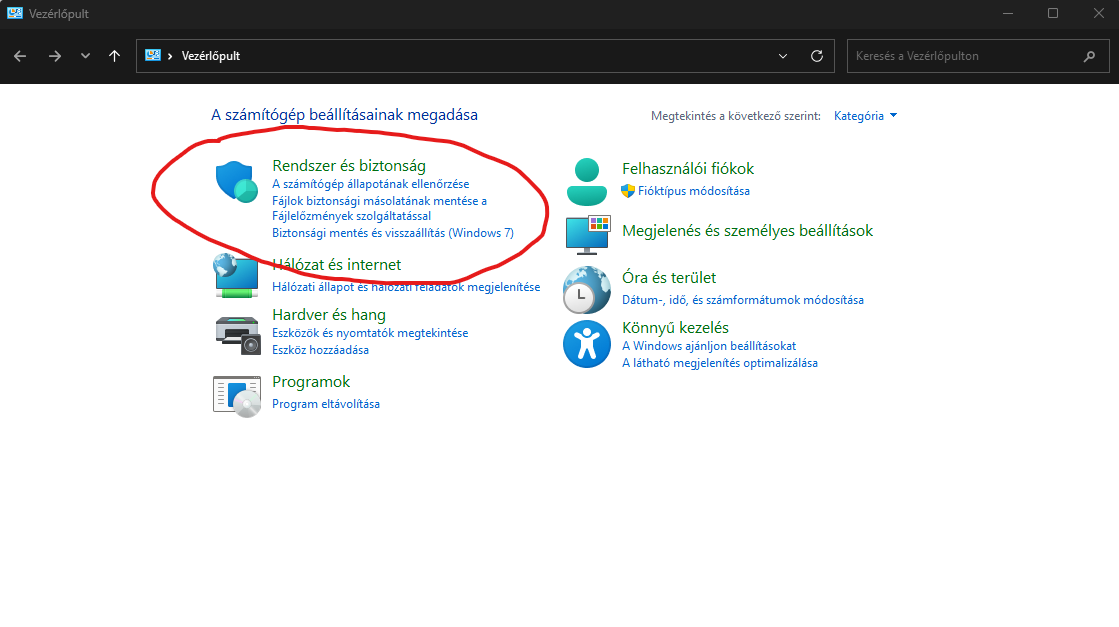The image size is (1119, 627).
Task: Click the Könnyű kezelés accessibility icon
Action: point(587,344)
